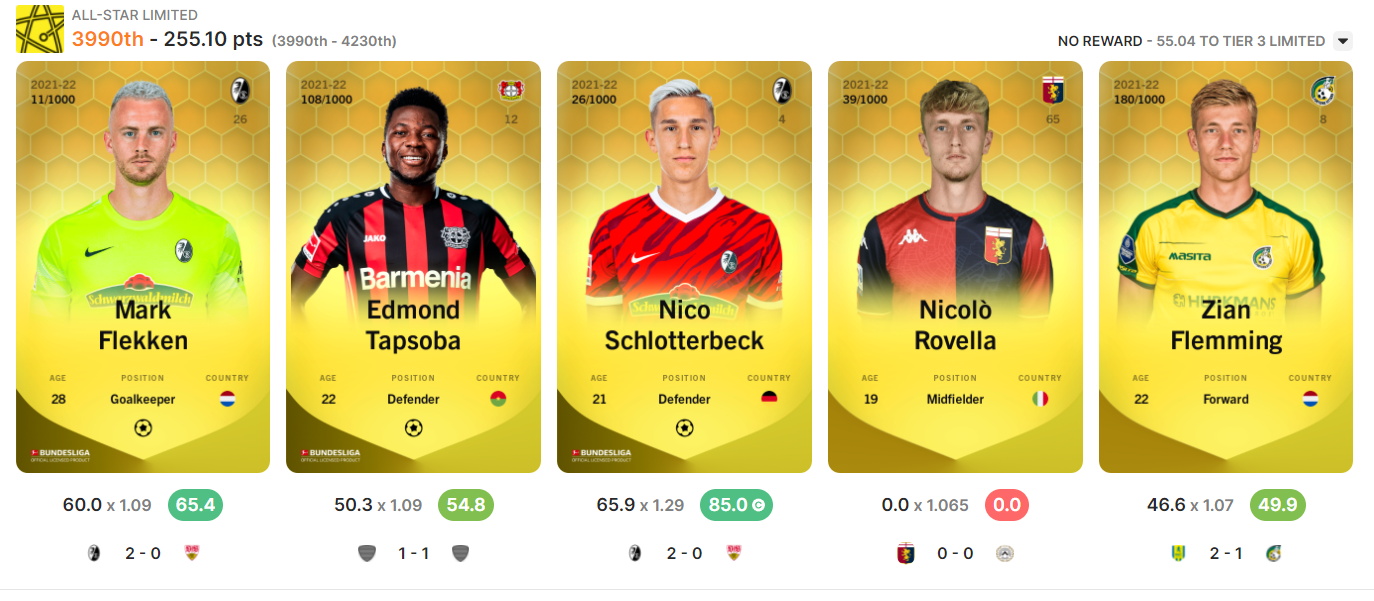This screenshot has height=601, width=1374.
Task: Click the Fortuna Sittard crest on Flemming's card
Action: pyautogui.click(x=1323, y=90)
